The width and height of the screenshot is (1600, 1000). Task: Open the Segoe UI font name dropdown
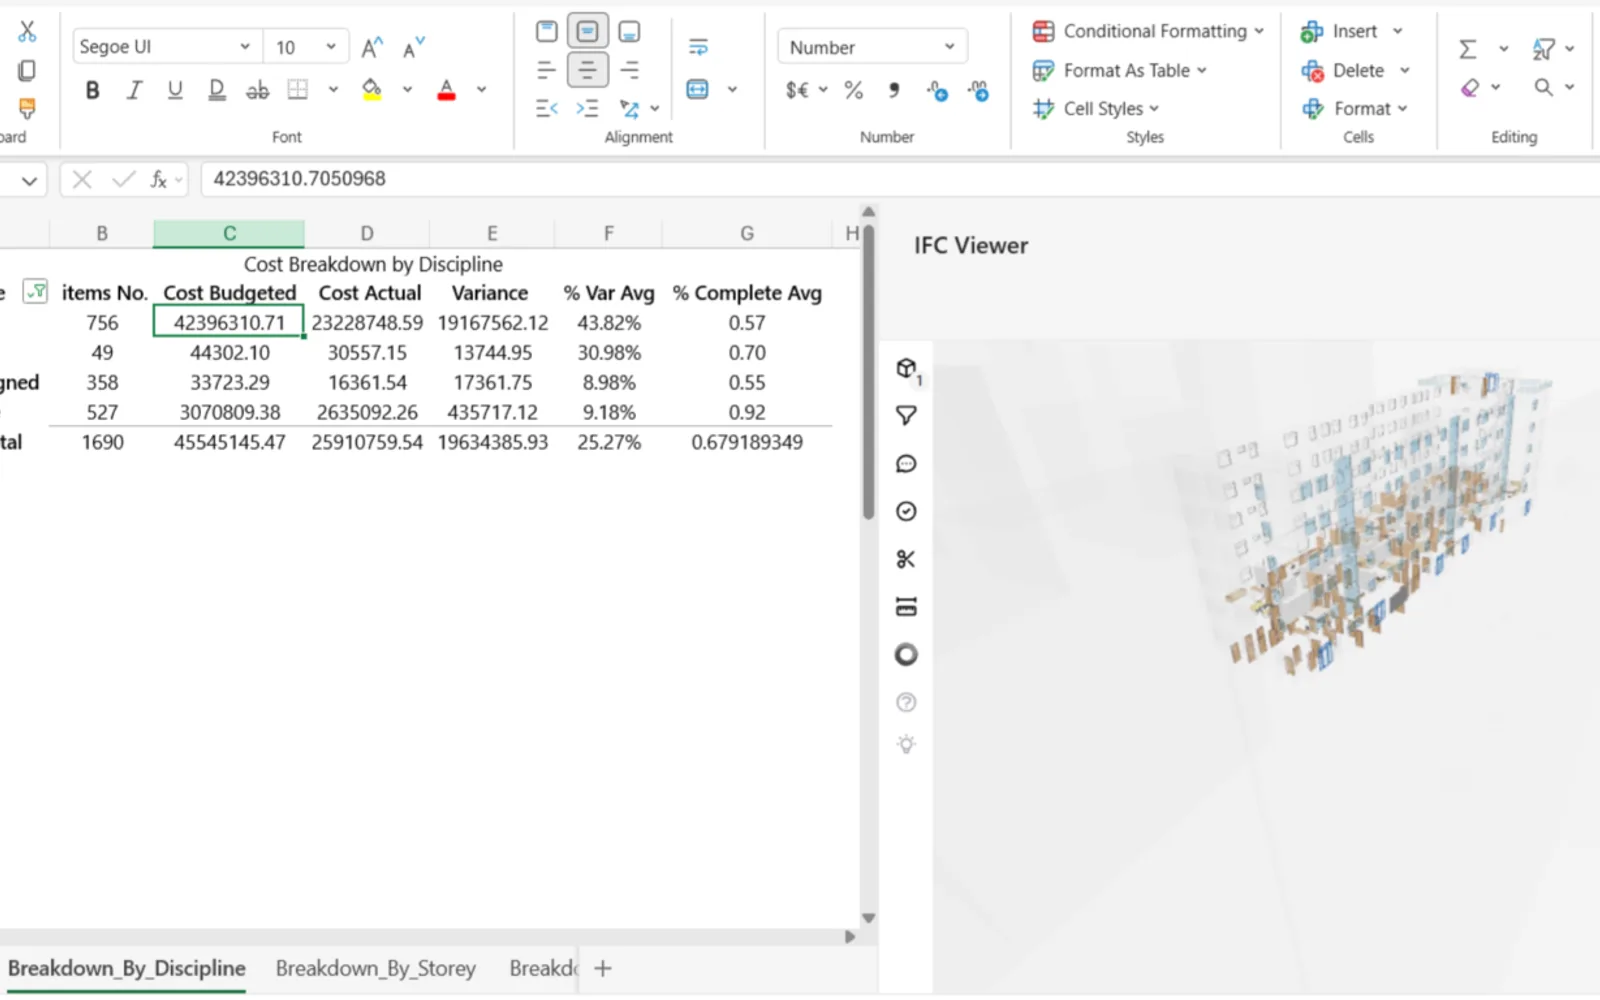coord(167,47)
